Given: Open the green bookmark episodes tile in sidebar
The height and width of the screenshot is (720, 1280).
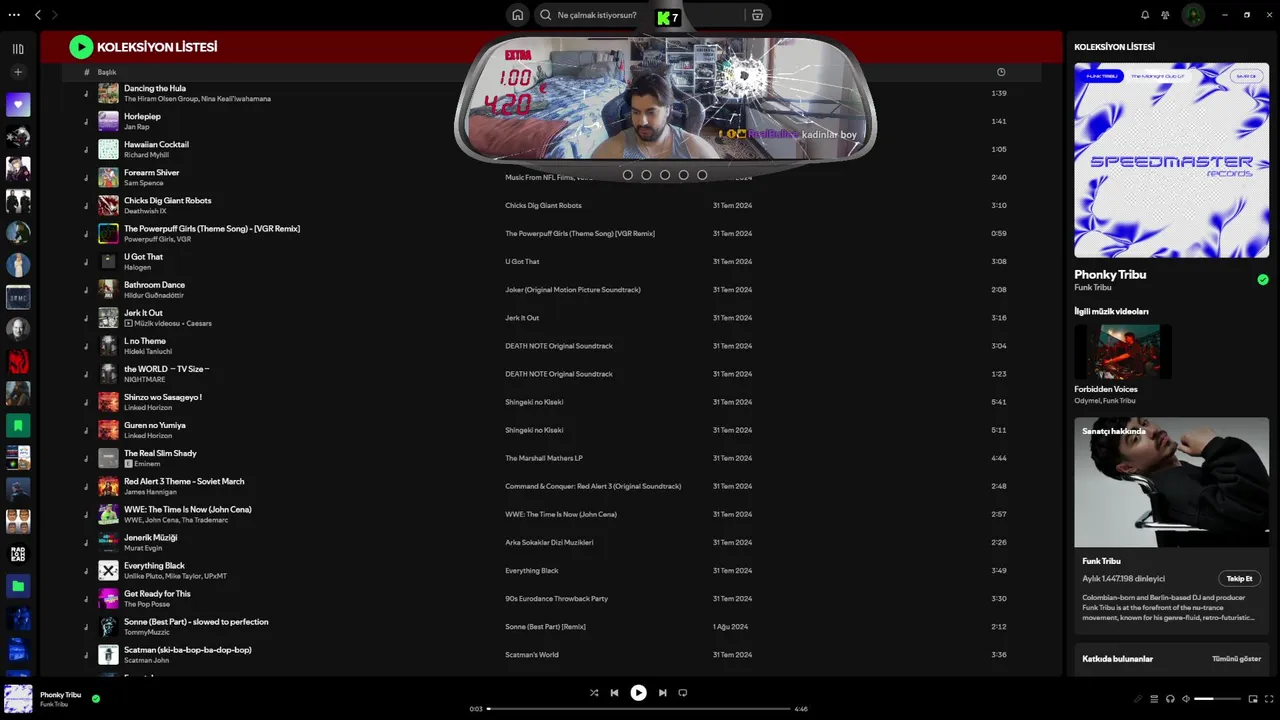Looking at the screenshot, I should (x=18, y=425).
